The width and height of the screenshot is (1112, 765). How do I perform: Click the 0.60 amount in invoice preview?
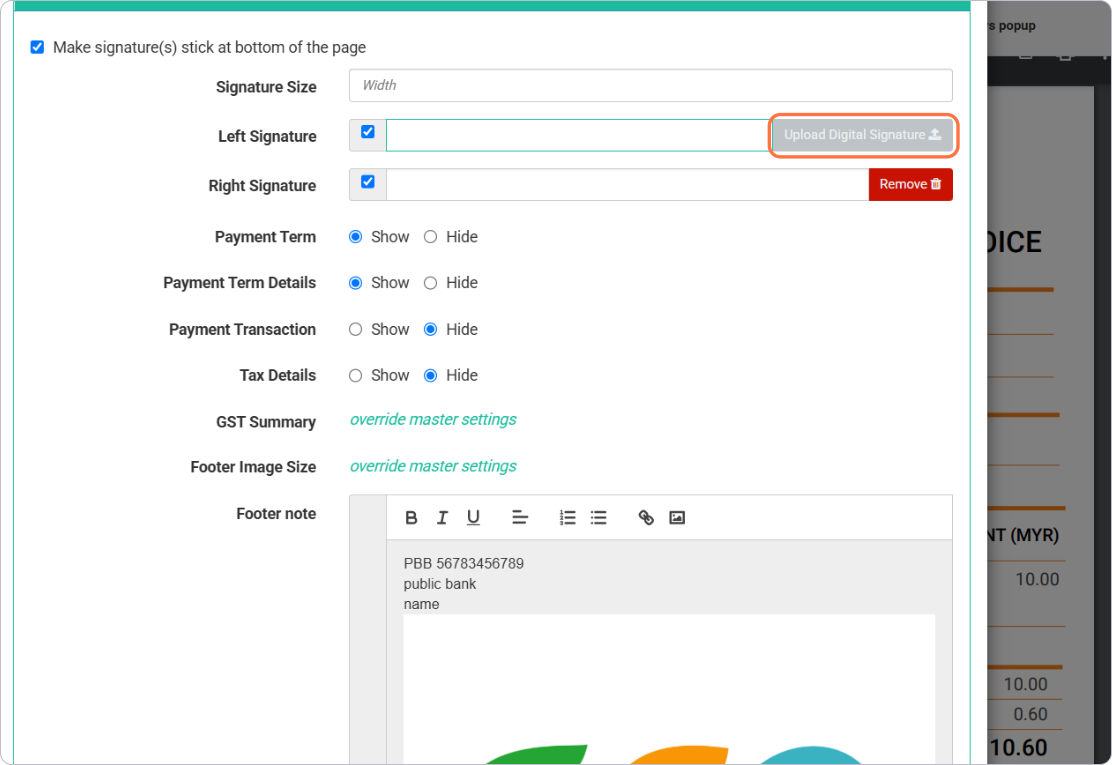click(x=1030, y=714)
